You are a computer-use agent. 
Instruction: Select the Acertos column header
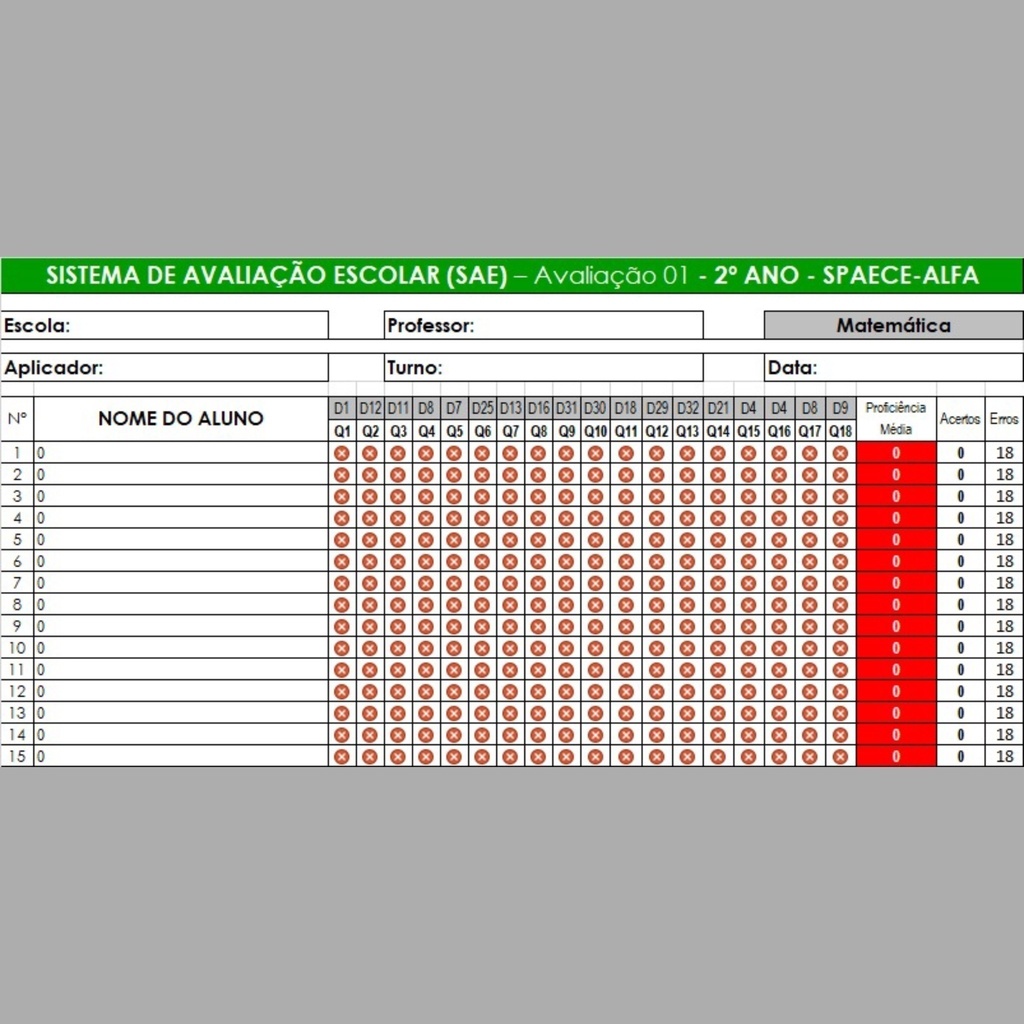click(960, 419)
